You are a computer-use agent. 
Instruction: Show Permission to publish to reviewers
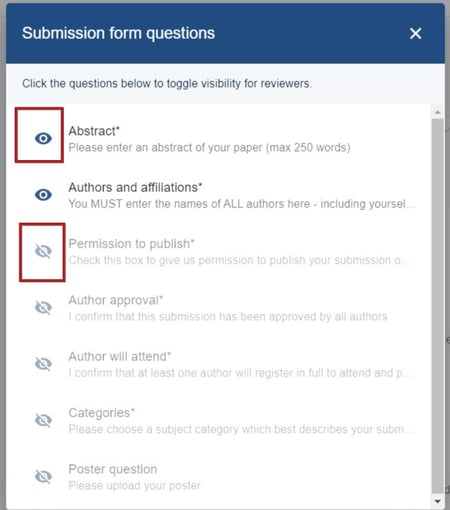pyautogui.click(x=43, y=251)
